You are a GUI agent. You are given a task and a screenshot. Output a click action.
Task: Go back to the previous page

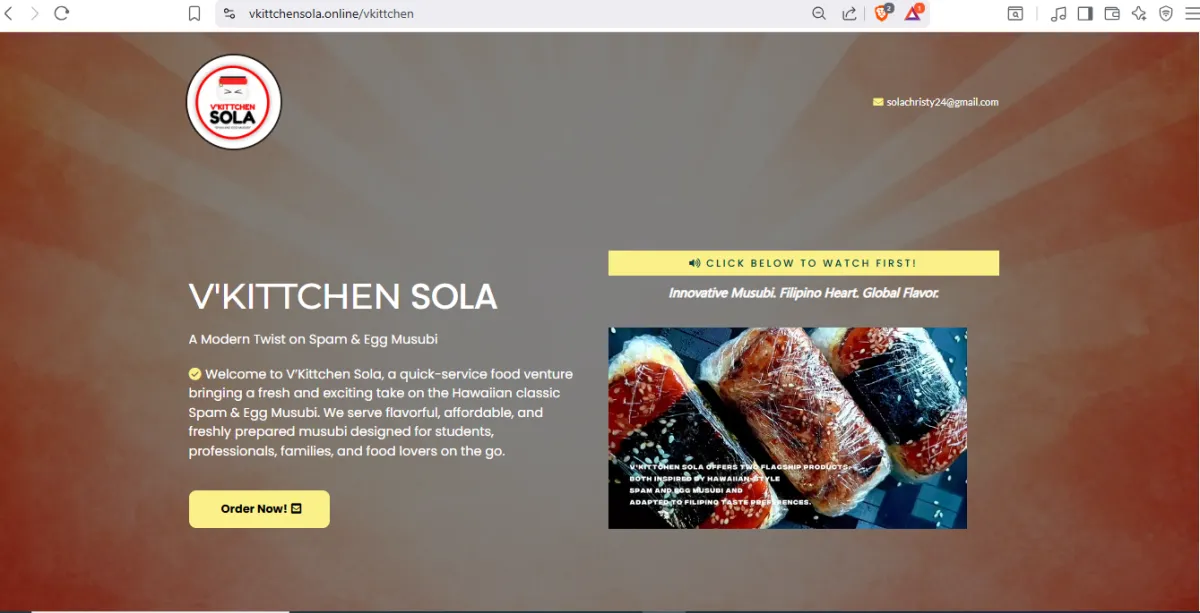click(7, 13)
